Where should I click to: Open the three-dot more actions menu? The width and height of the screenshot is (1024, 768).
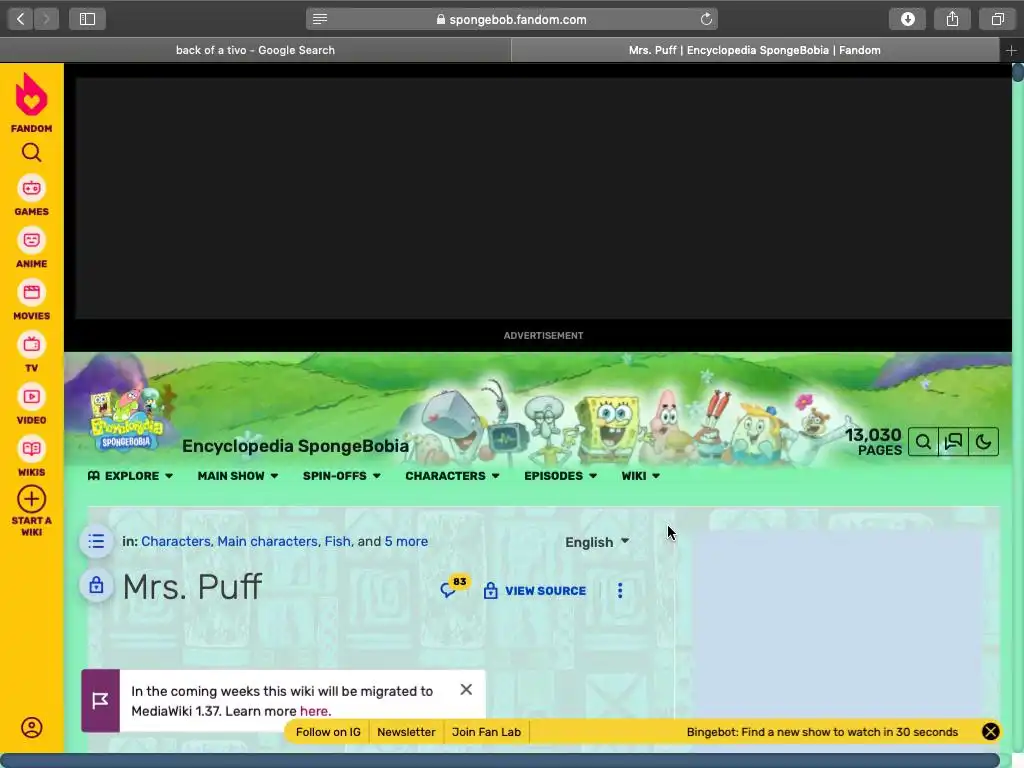[620, 590]
